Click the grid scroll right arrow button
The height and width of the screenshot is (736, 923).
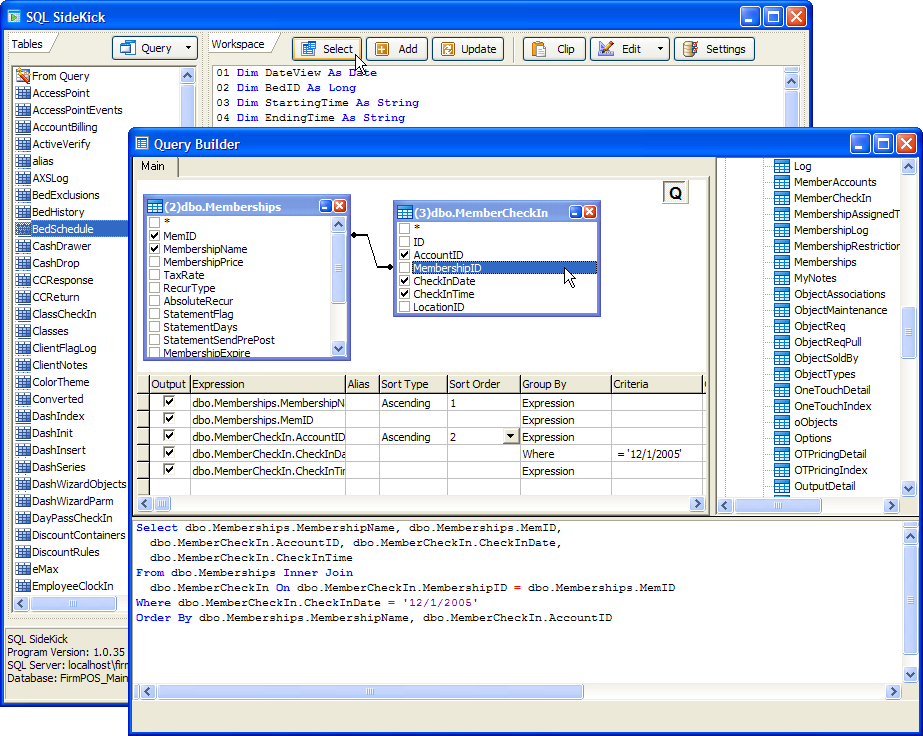coord(698,503)
